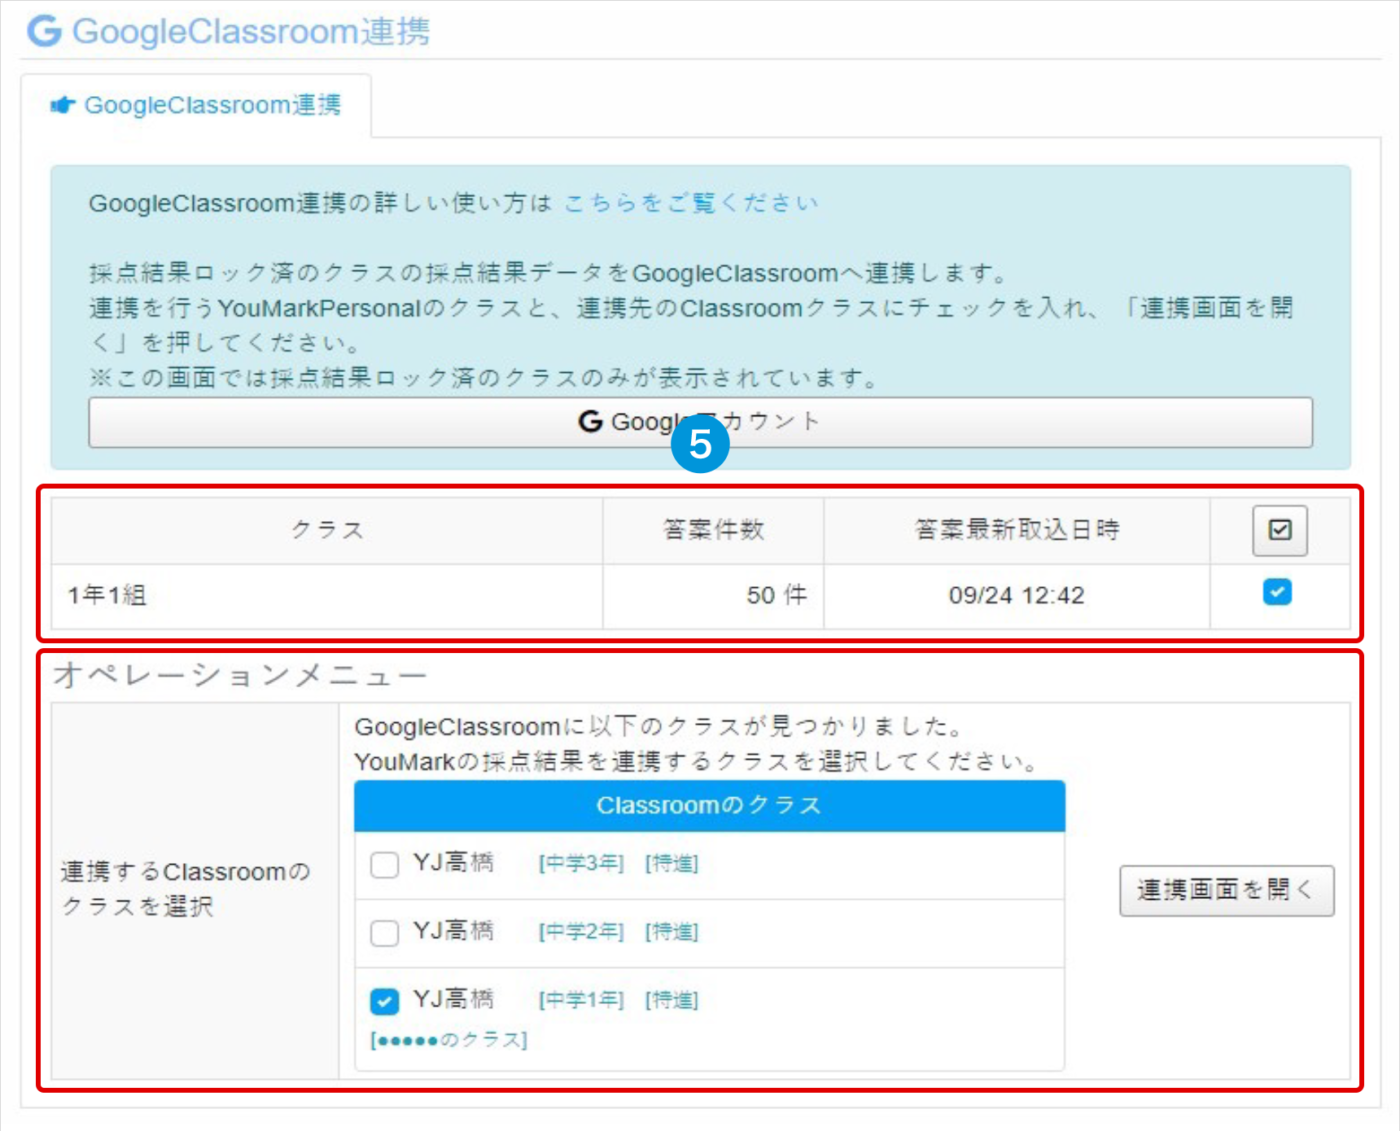Click the [特進] tag in 中学3年 row
This screenshot has width=1400, height=1131.
(671, 863)
